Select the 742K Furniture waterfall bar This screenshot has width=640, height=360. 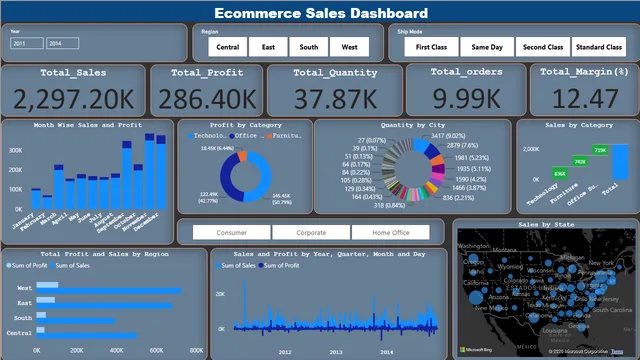[x=580, y=162]
